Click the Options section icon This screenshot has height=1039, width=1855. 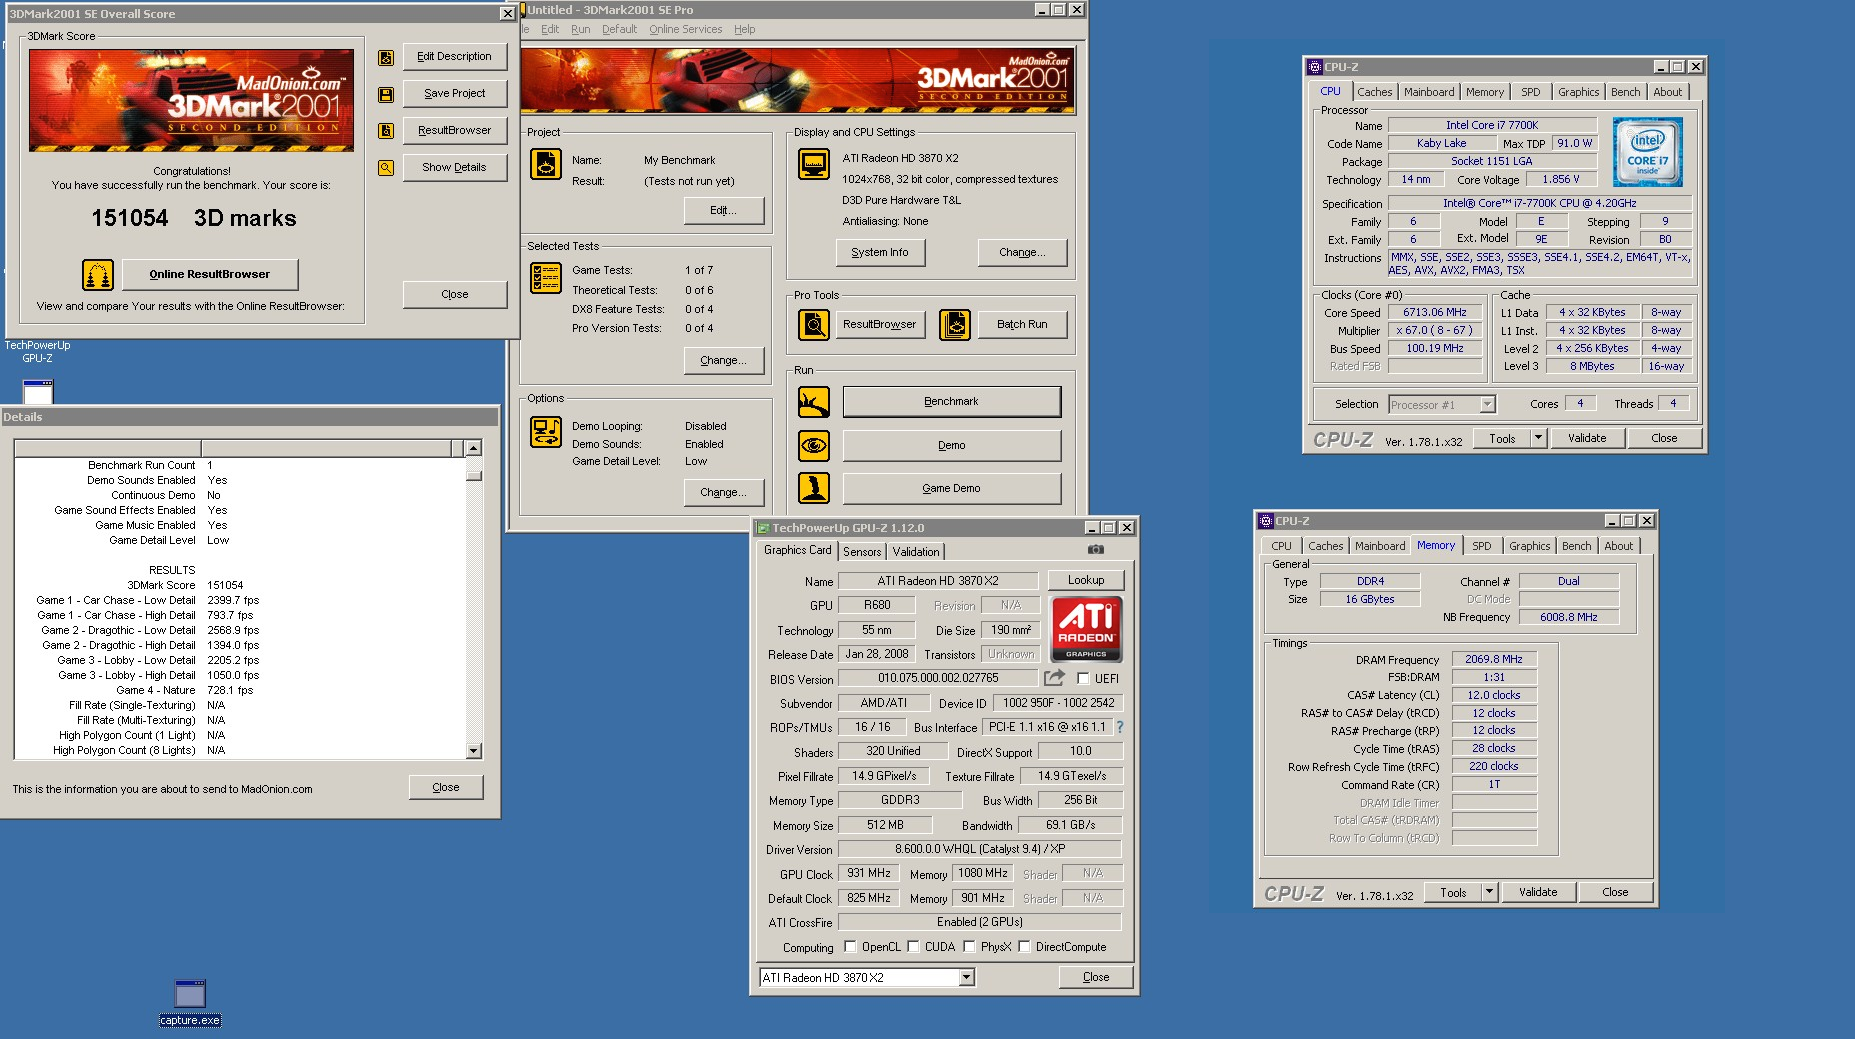(546, 432)
